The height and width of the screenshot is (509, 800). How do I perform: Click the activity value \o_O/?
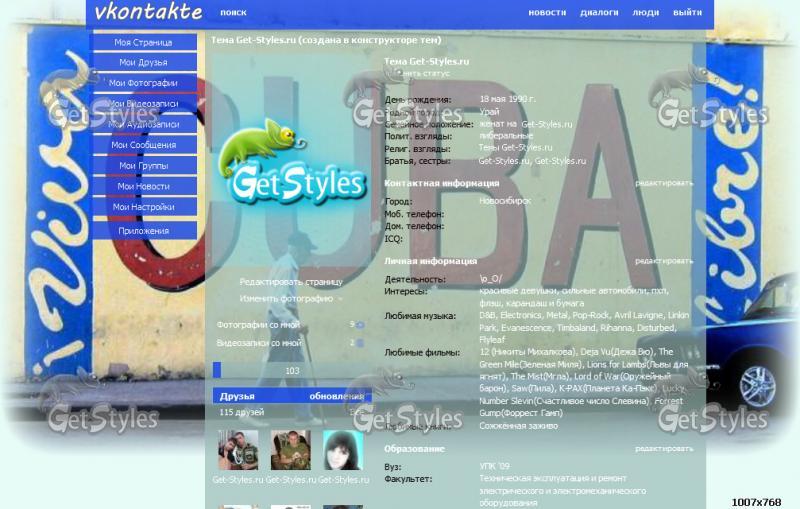(x=490, y=279)
